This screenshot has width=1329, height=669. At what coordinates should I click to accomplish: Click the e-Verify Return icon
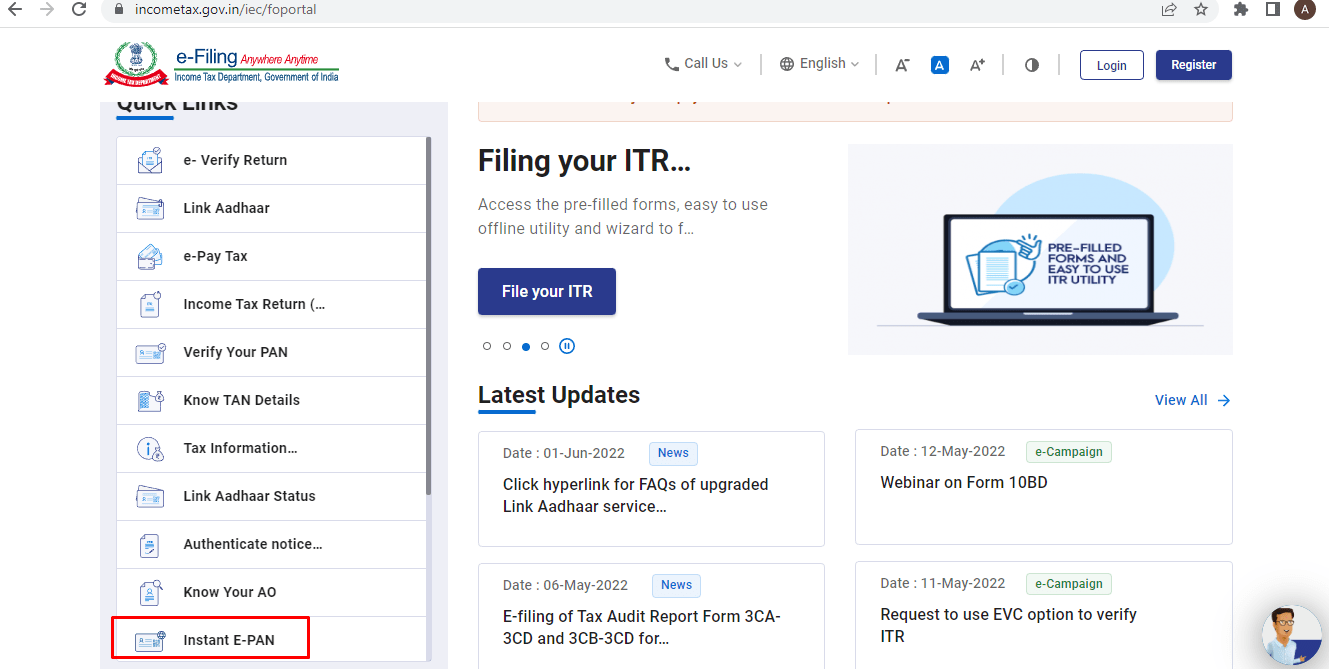point(150,160)
